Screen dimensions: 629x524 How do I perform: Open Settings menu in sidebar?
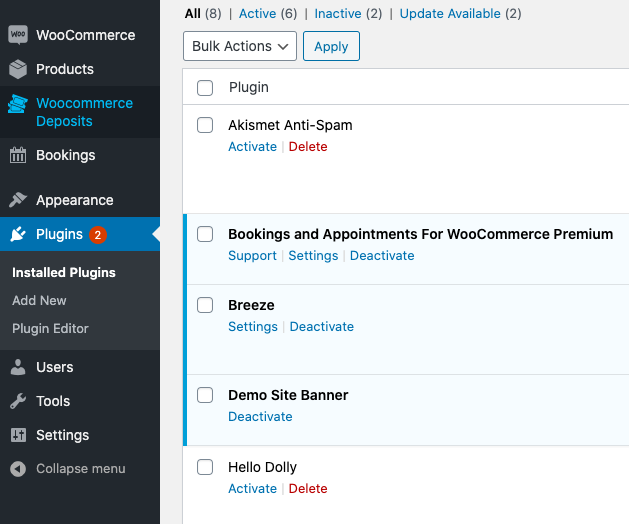click(x=63, y=435)
